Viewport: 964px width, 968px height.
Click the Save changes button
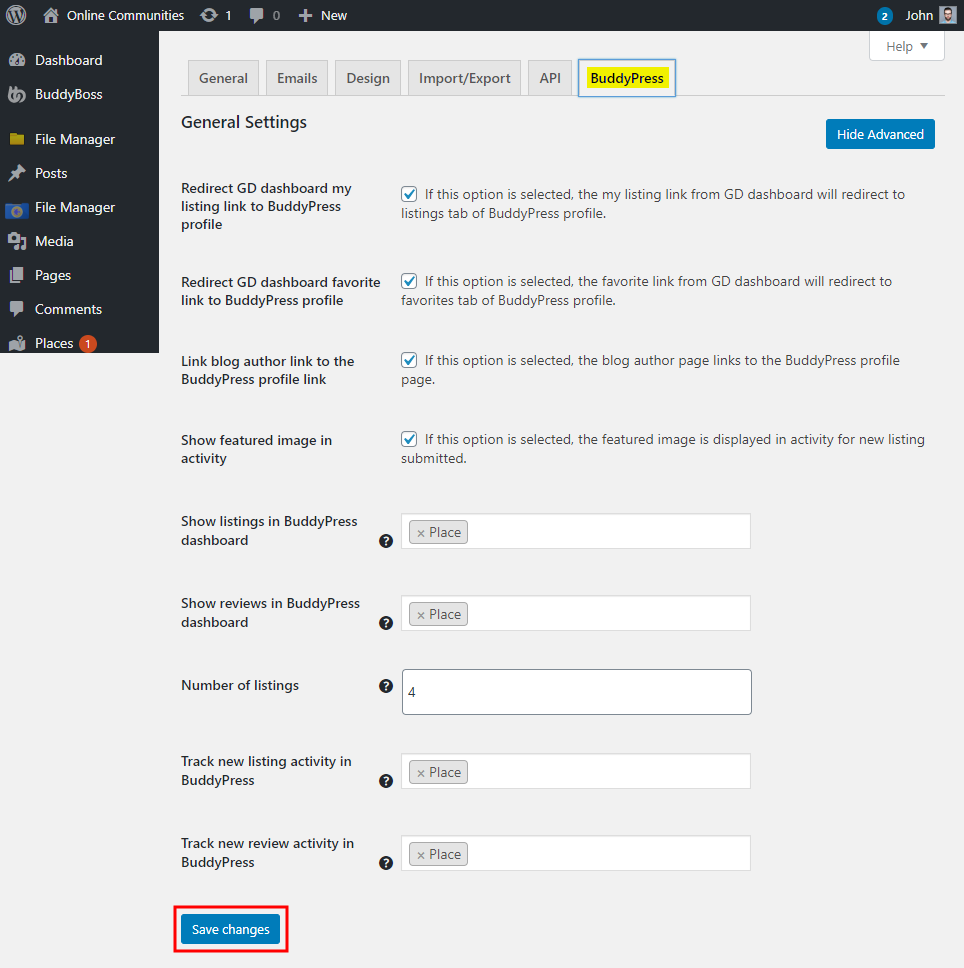point(230,929)
